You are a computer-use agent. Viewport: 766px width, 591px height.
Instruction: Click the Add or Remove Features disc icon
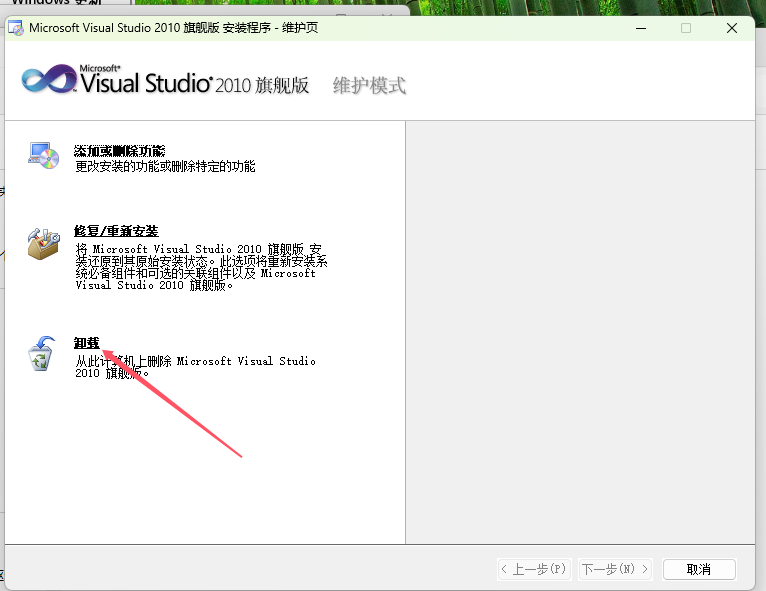pyautogui.click(x=43, y=156)
